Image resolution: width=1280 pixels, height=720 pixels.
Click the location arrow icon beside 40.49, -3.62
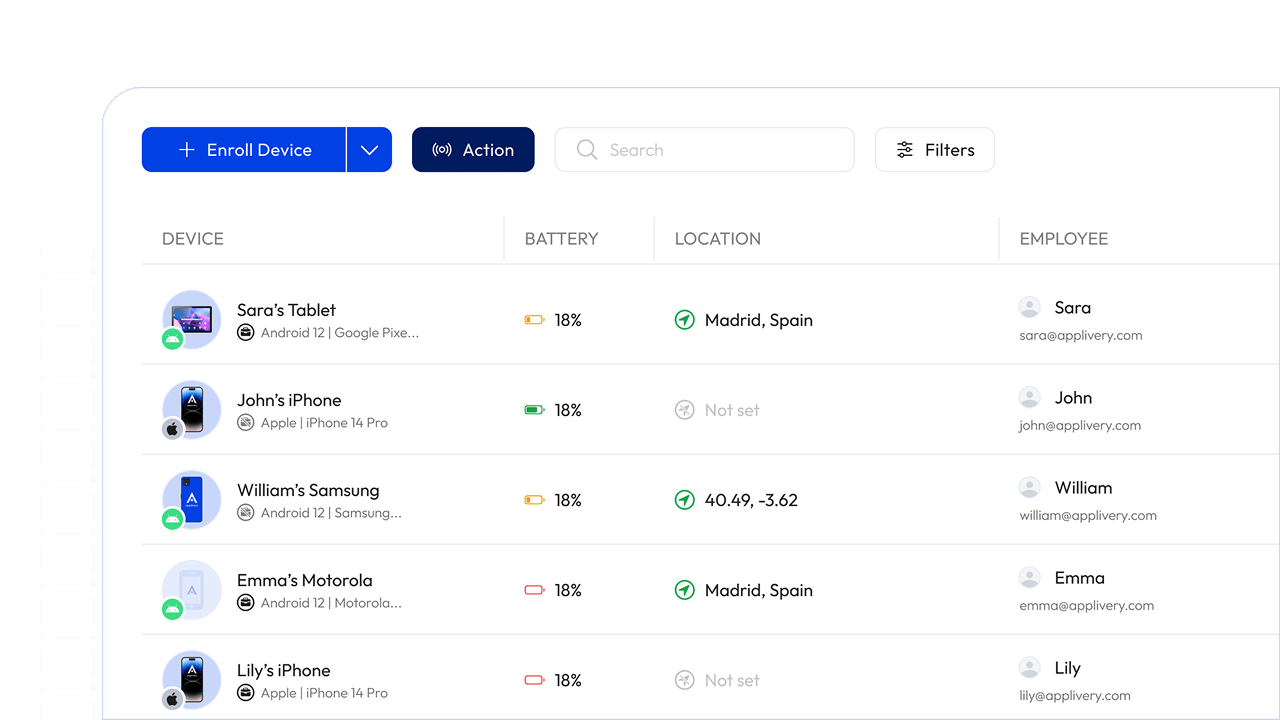point(684,500)
